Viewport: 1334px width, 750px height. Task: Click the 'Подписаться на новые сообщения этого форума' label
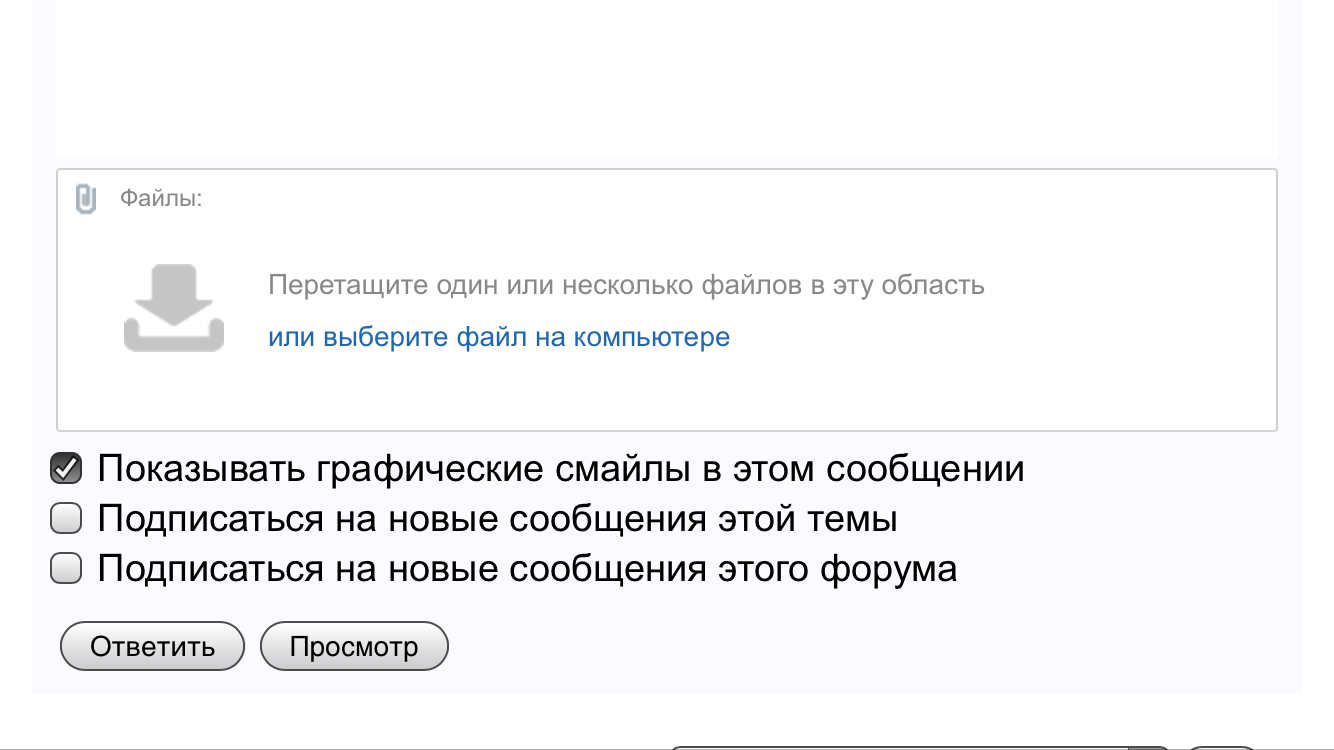point(527,569)
